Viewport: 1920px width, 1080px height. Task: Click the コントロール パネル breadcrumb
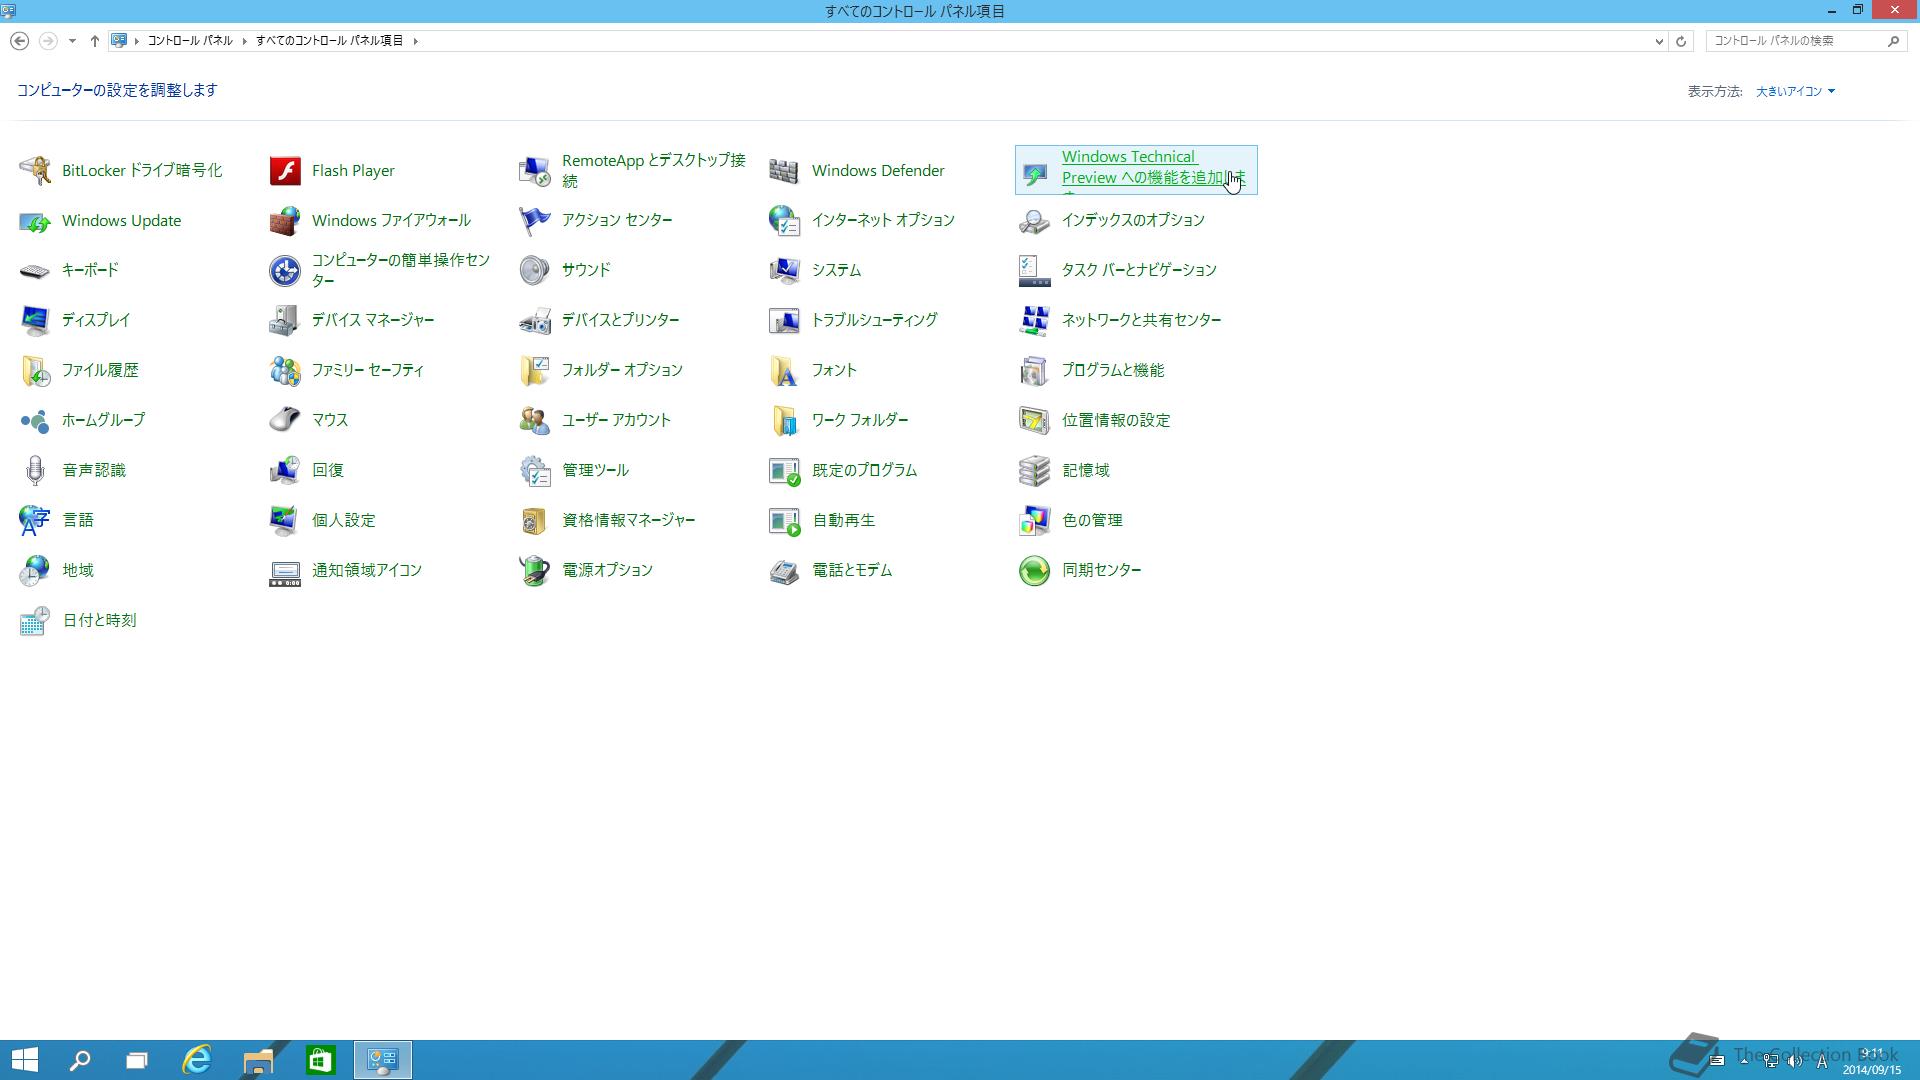point(190,41)
